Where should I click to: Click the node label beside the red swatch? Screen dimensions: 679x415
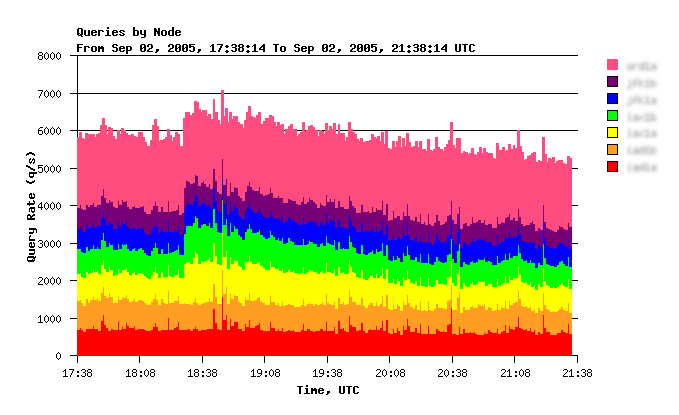pos(641,166)
